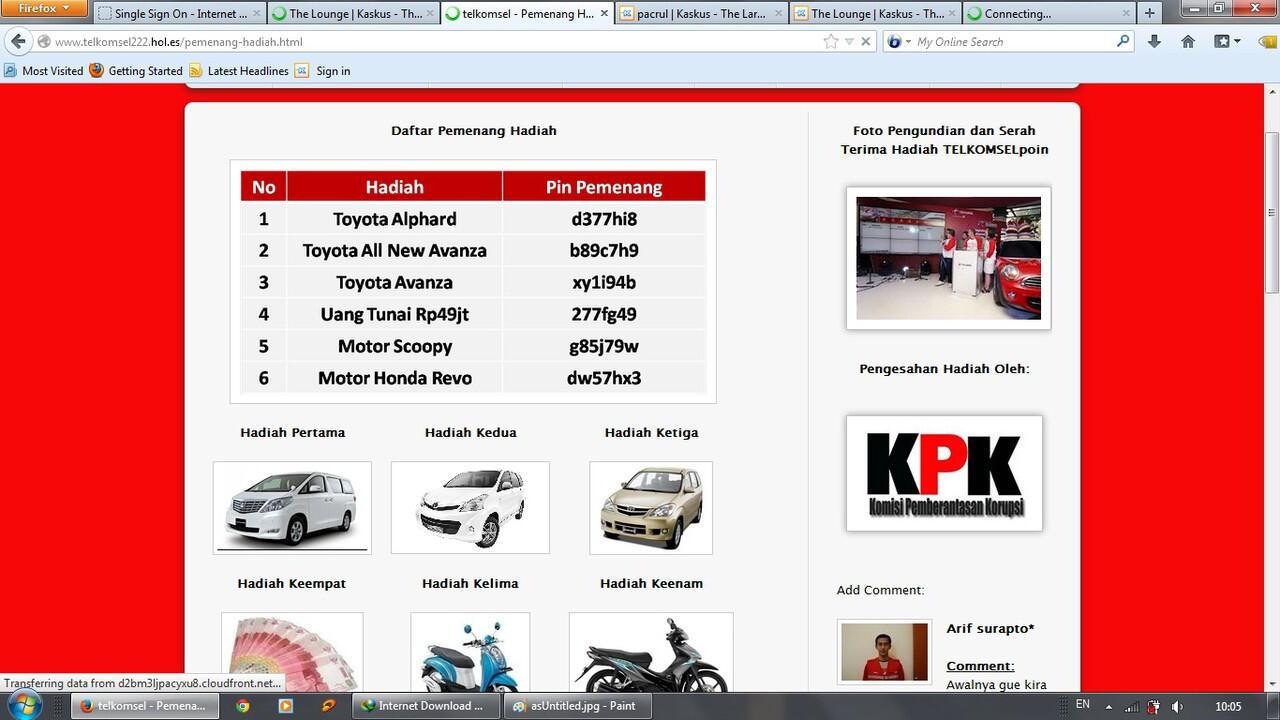1280x720 pixels.
Task: Click the 'Daftar Pemenang Hadiah' heading
Action: coord(474,131)
